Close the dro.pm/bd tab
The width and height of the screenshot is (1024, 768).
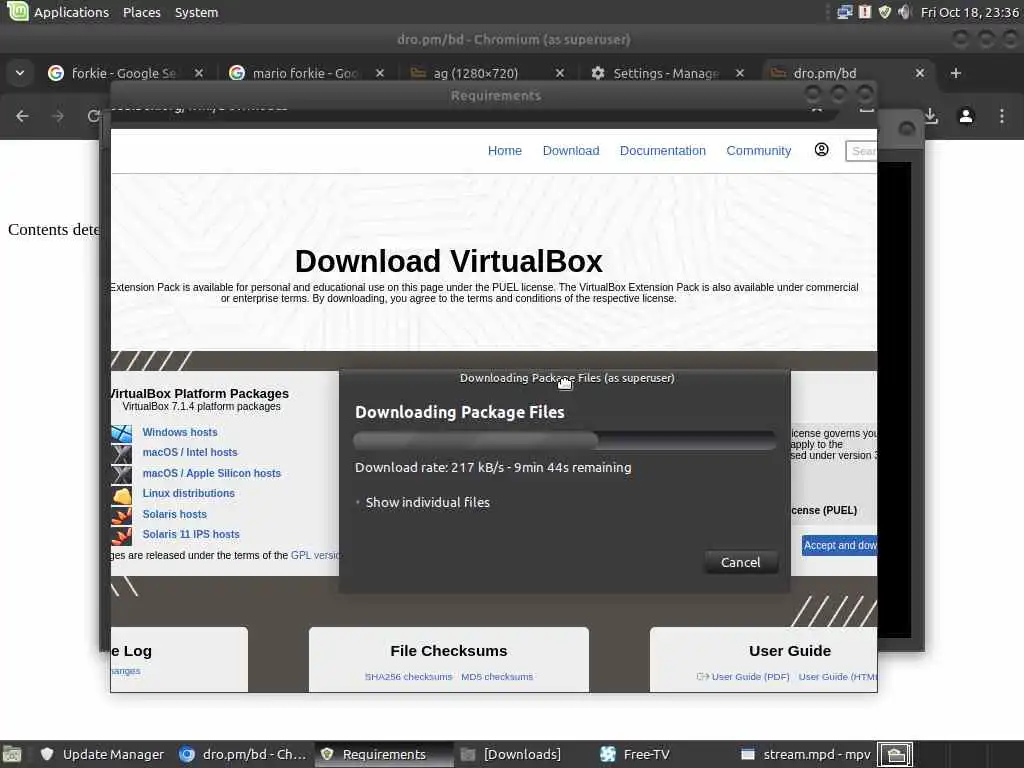(x=920, y=73)
